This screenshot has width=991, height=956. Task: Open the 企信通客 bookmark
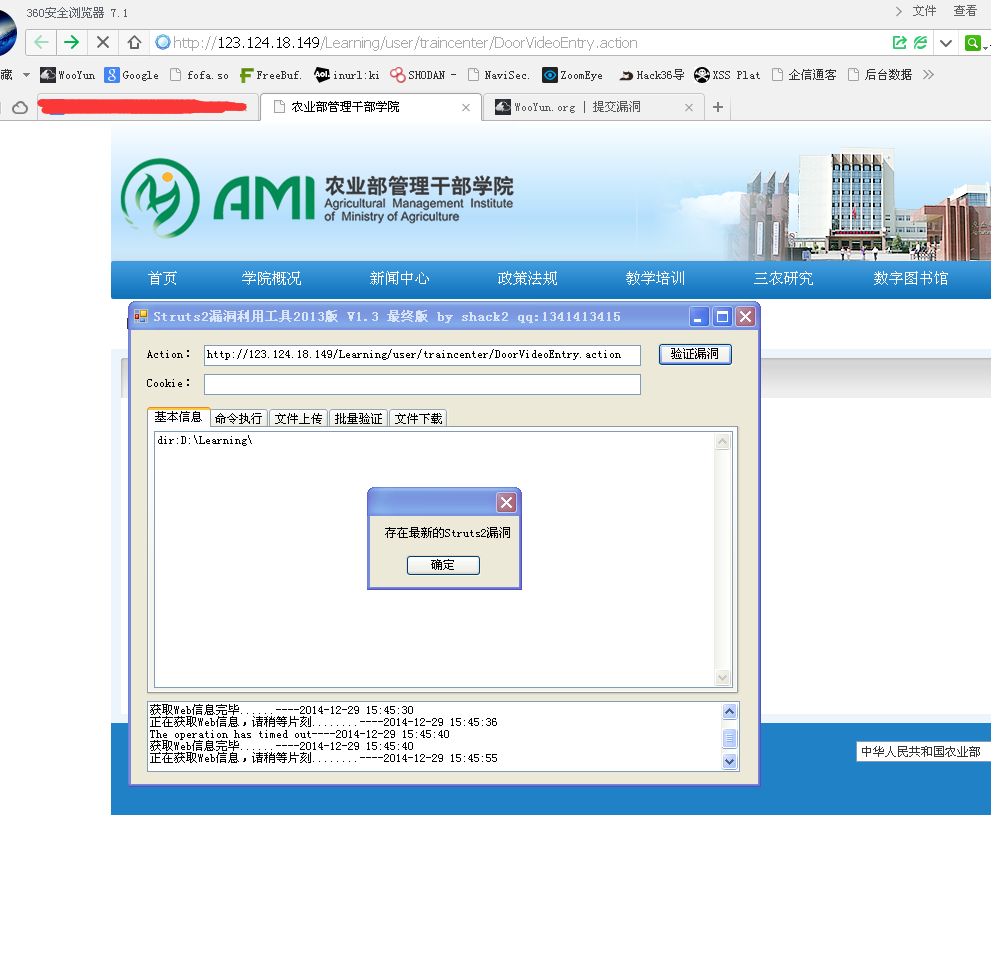pos(804,75)
